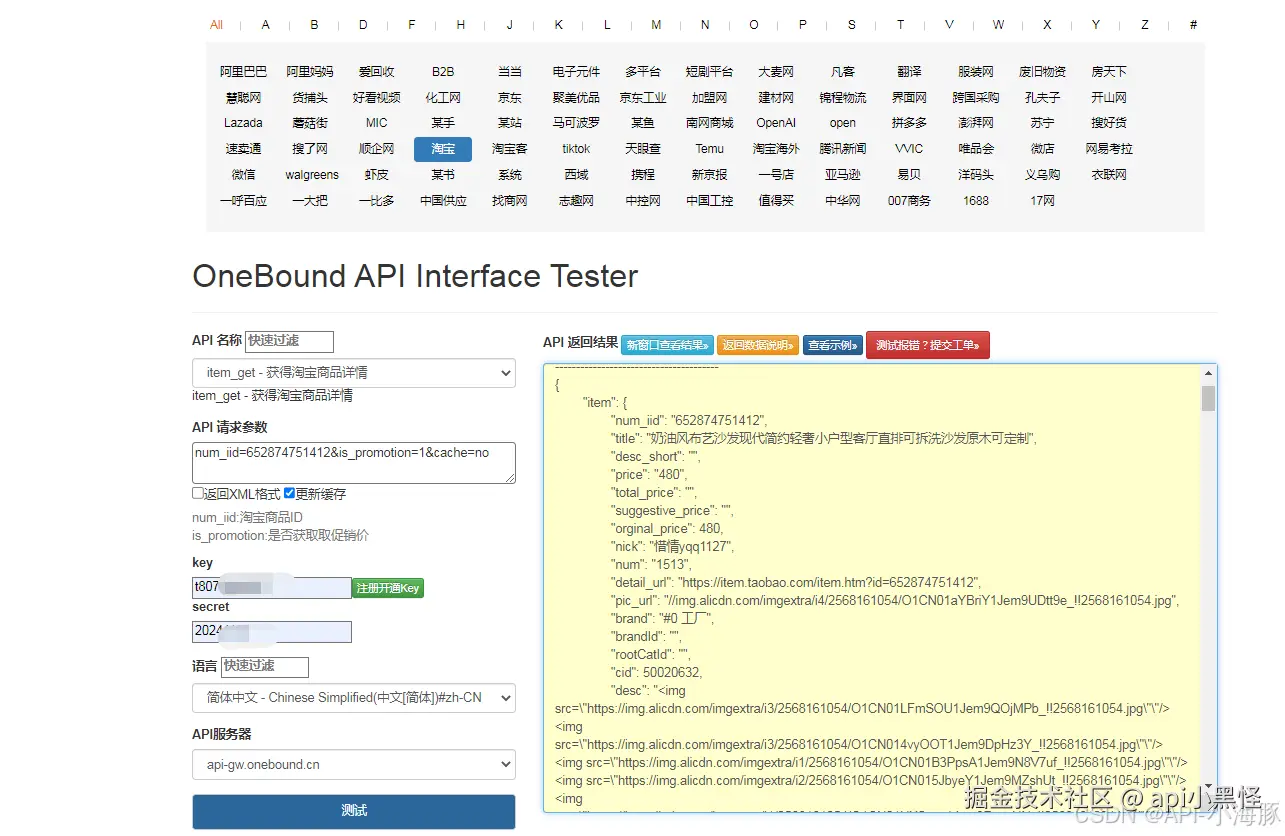Click the secret input field
Screen dimensions: 1285x836
[271, 632]
